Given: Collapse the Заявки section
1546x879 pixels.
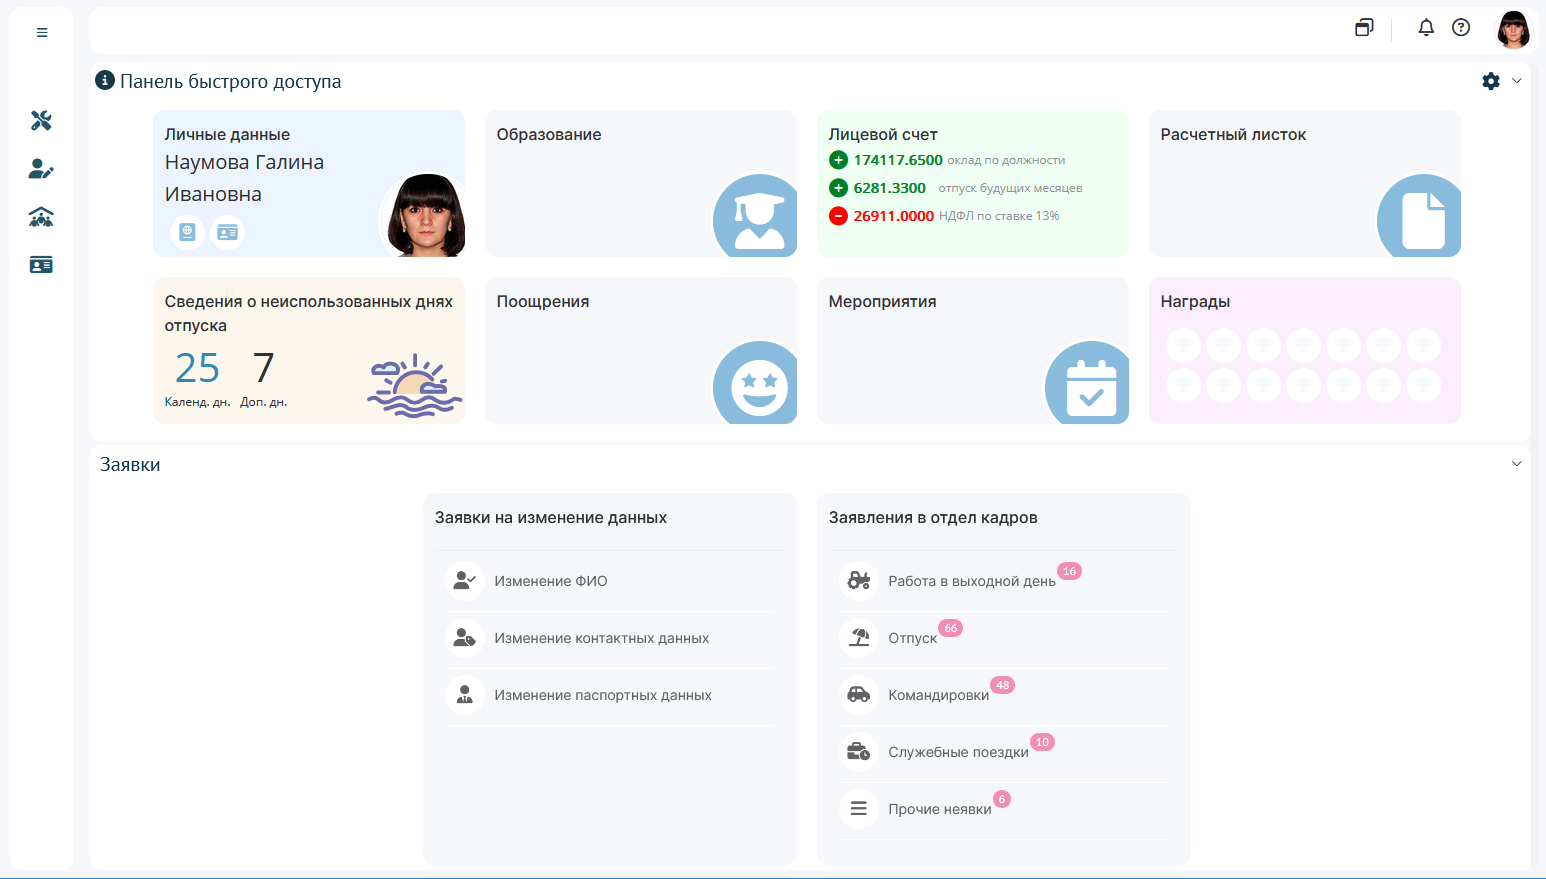Looking at the screenshot, I should 1517,464.
